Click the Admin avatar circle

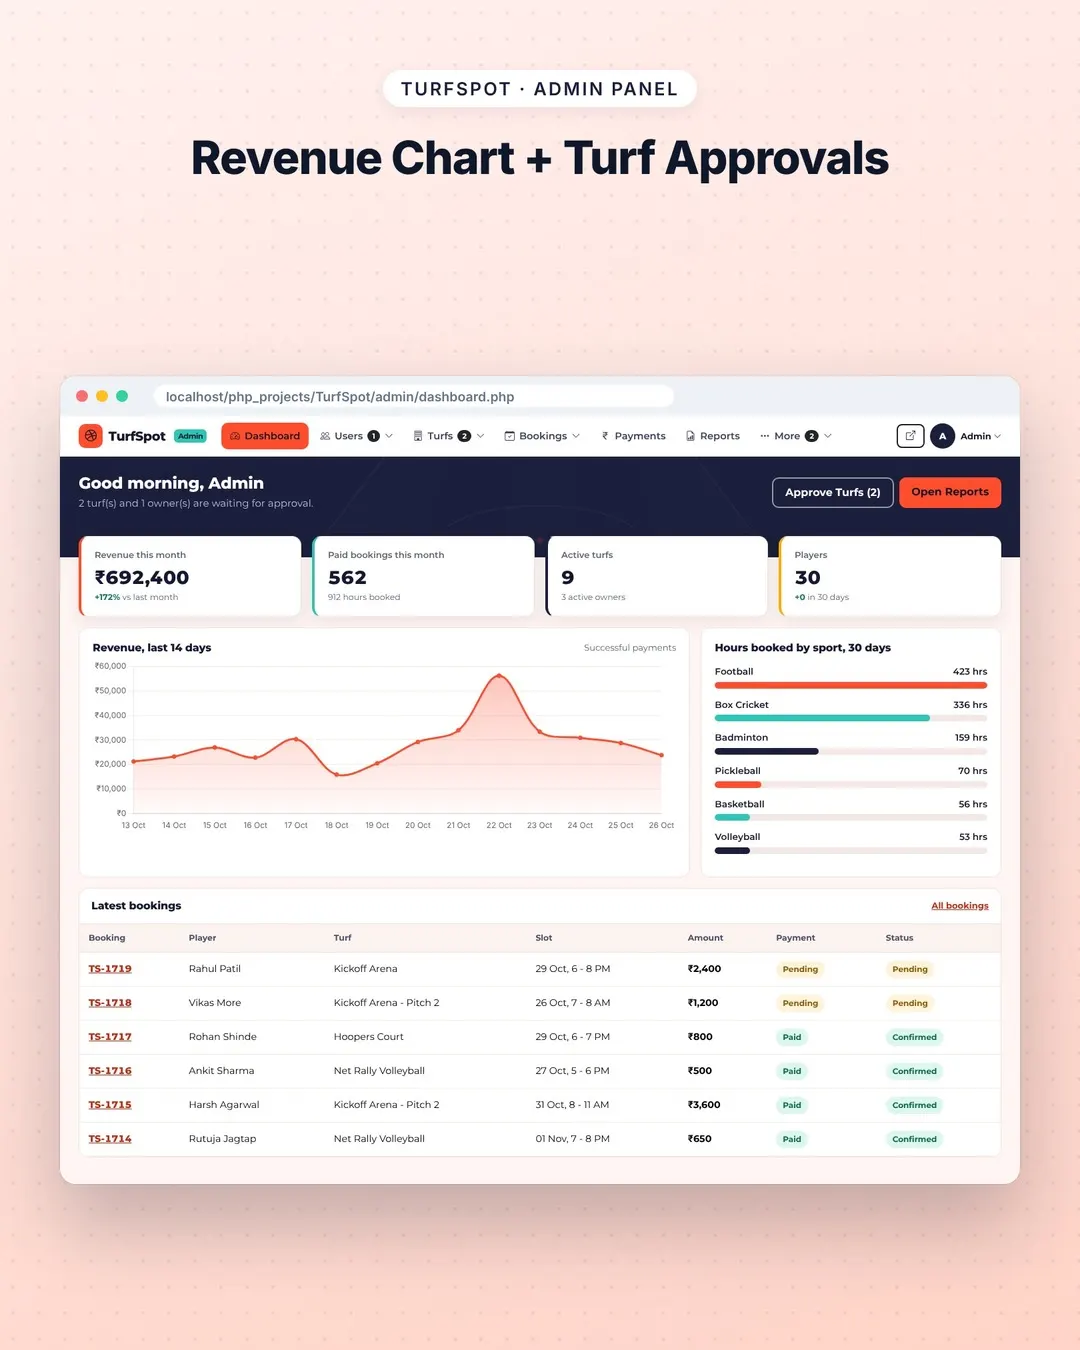pyautogui.click(x=942, y=436)
